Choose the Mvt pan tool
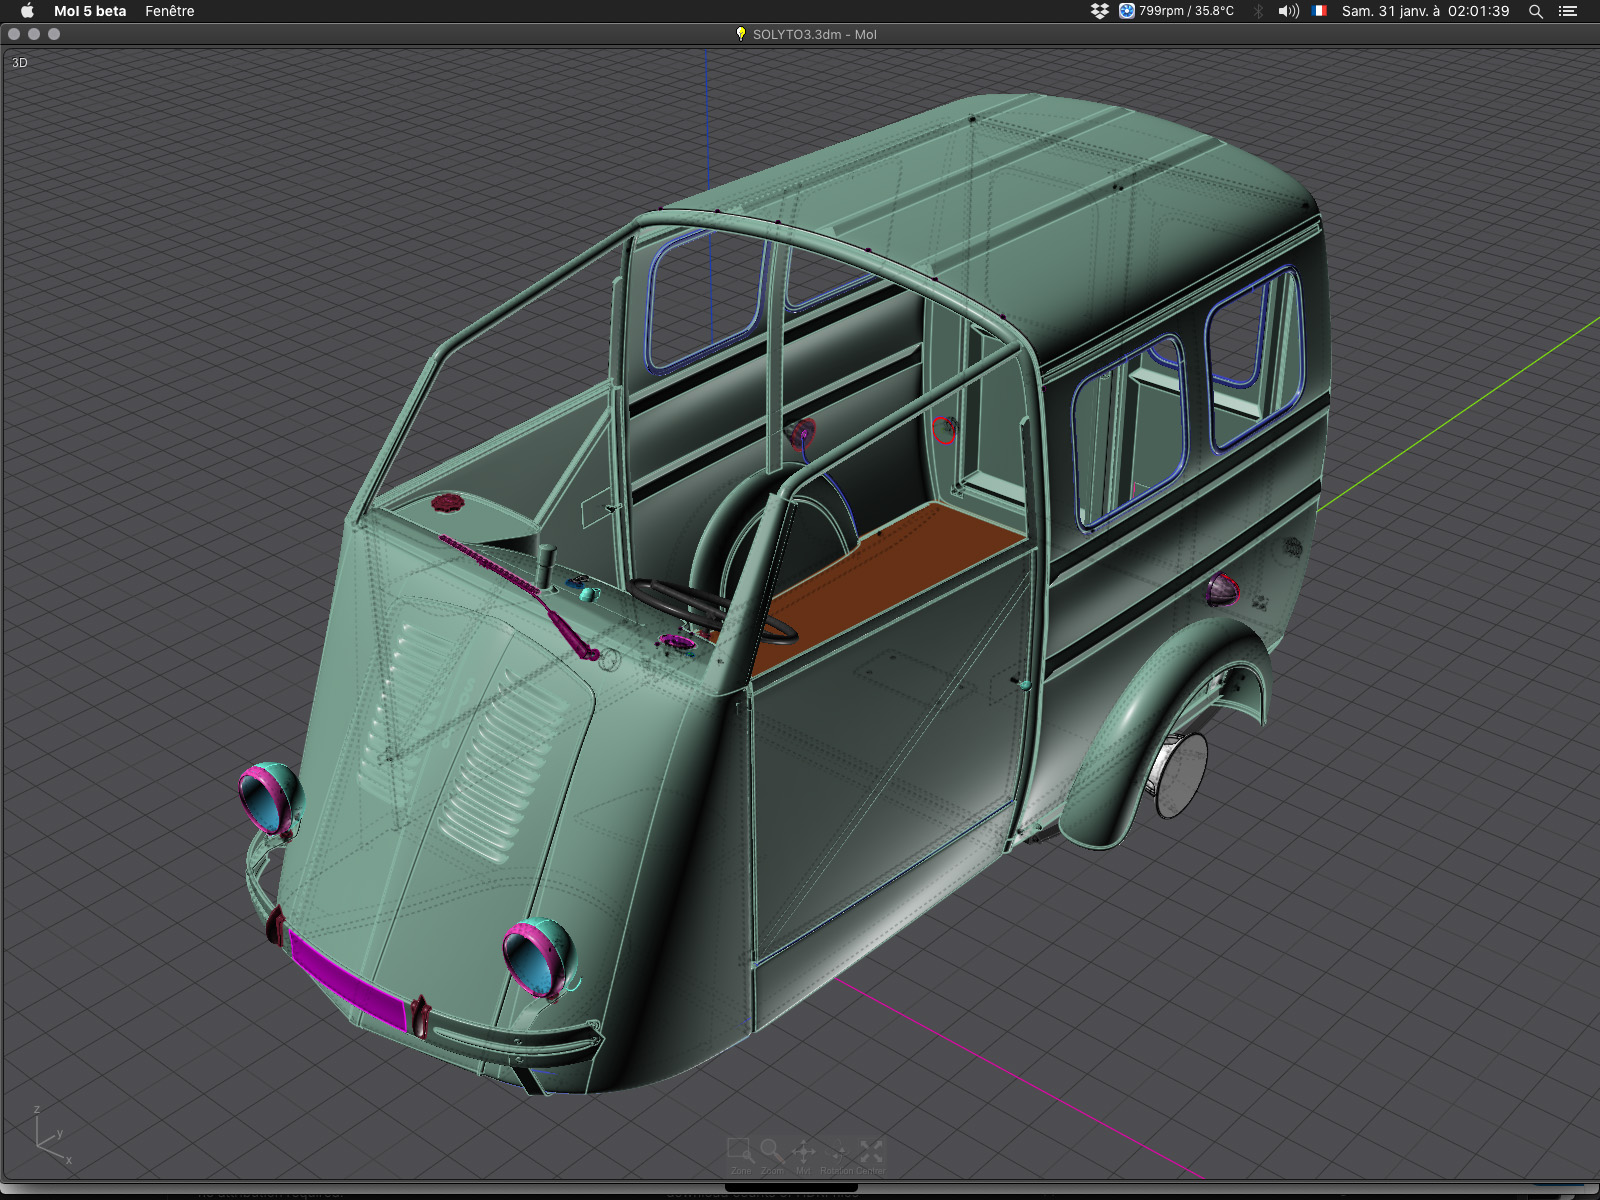Viewport: 1600px width, 1200px height. pos(804,1153)
